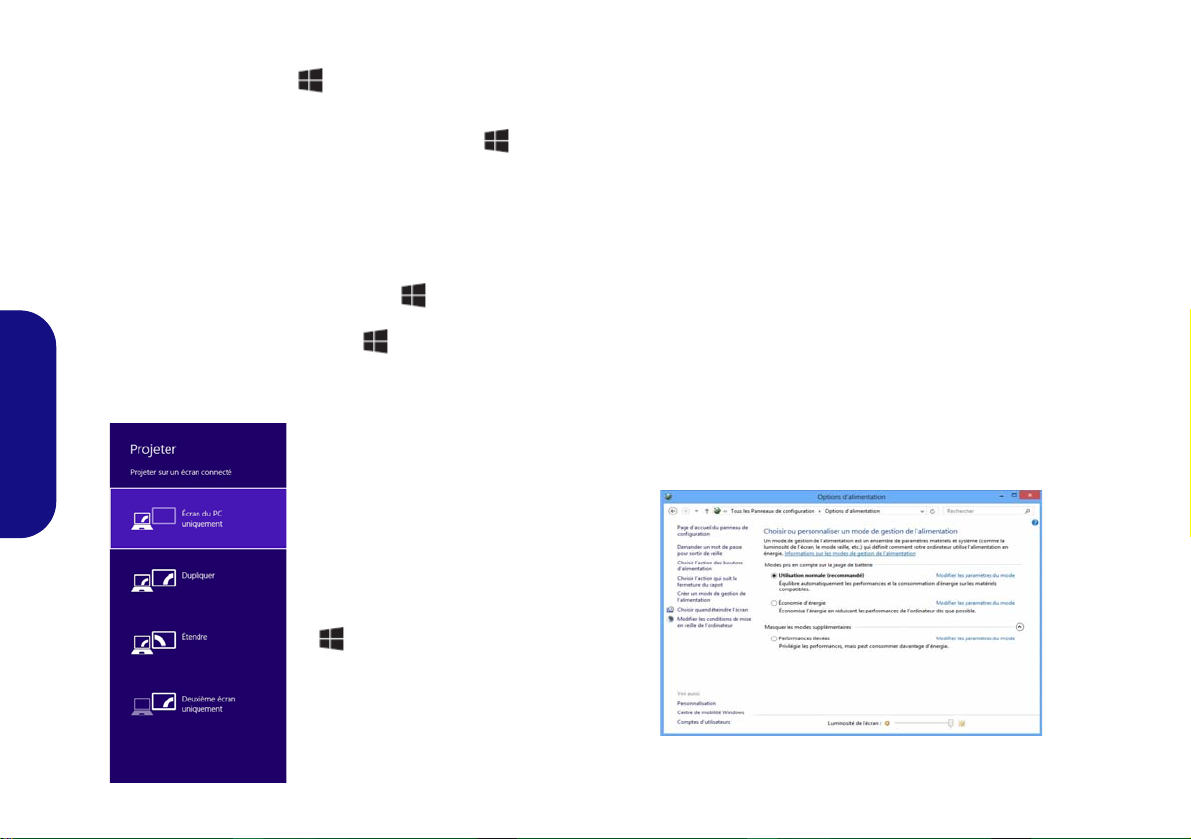Click the magnifier search icon

point(1027,511)
